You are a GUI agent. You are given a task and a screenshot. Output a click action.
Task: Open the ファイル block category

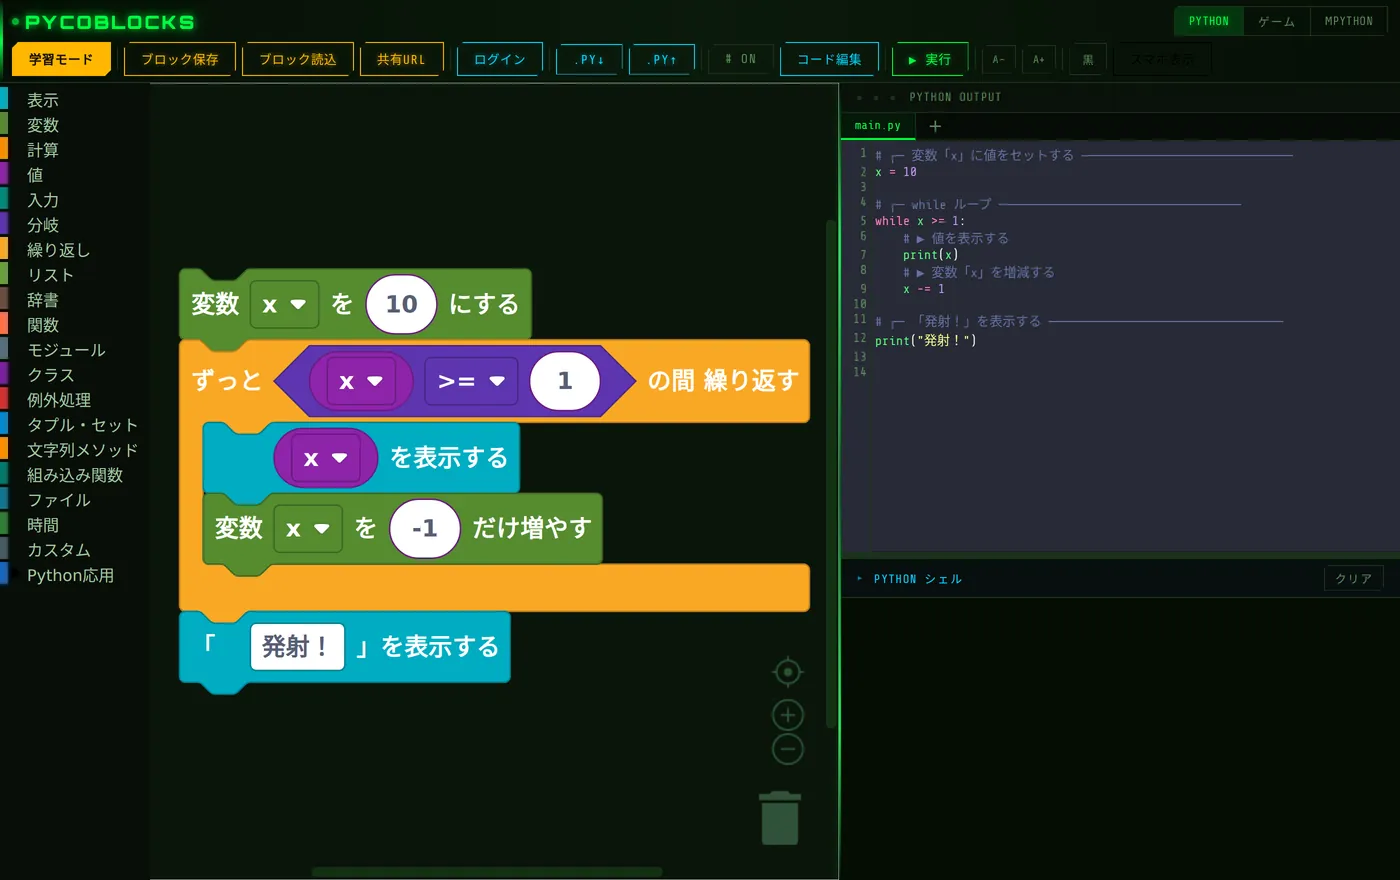(59, 500)
